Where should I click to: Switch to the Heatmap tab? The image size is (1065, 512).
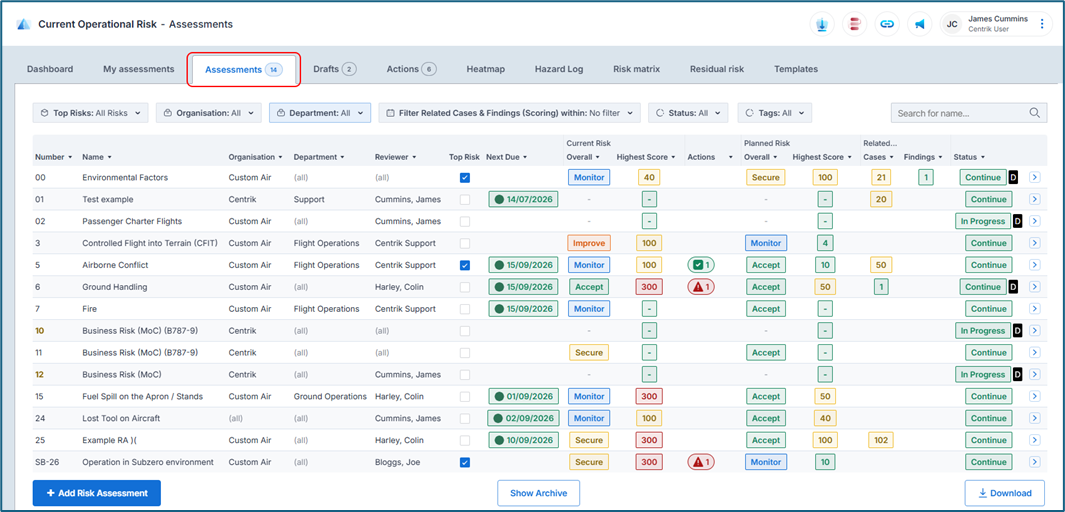click(485, 69)
